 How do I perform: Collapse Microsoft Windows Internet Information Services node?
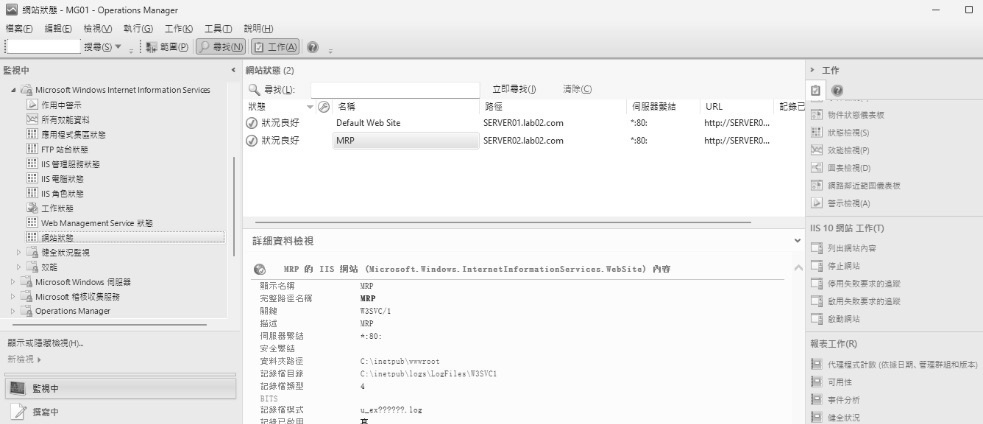pos(14,90)
